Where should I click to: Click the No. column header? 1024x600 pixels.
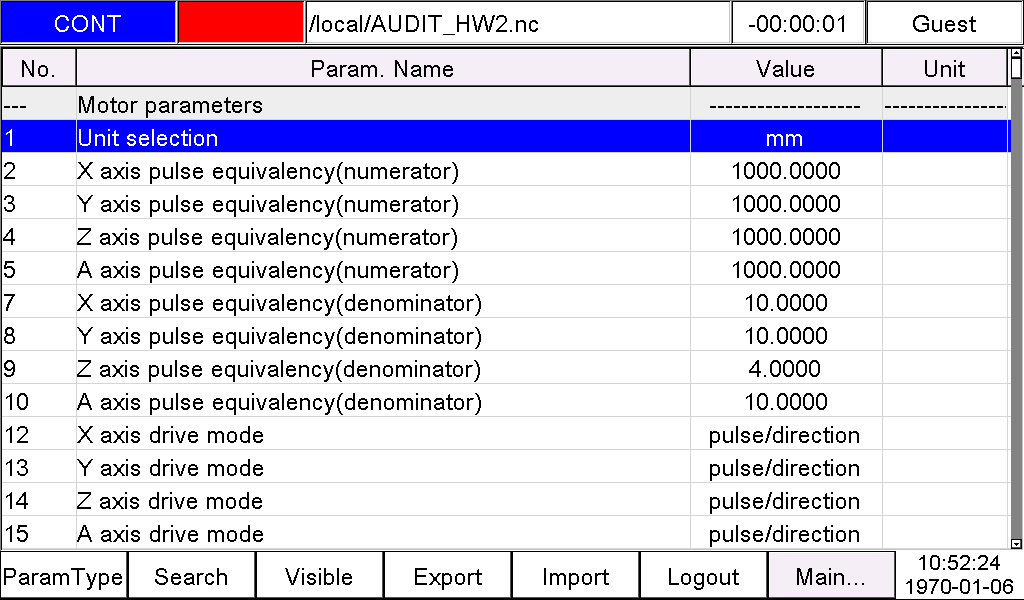39,69
